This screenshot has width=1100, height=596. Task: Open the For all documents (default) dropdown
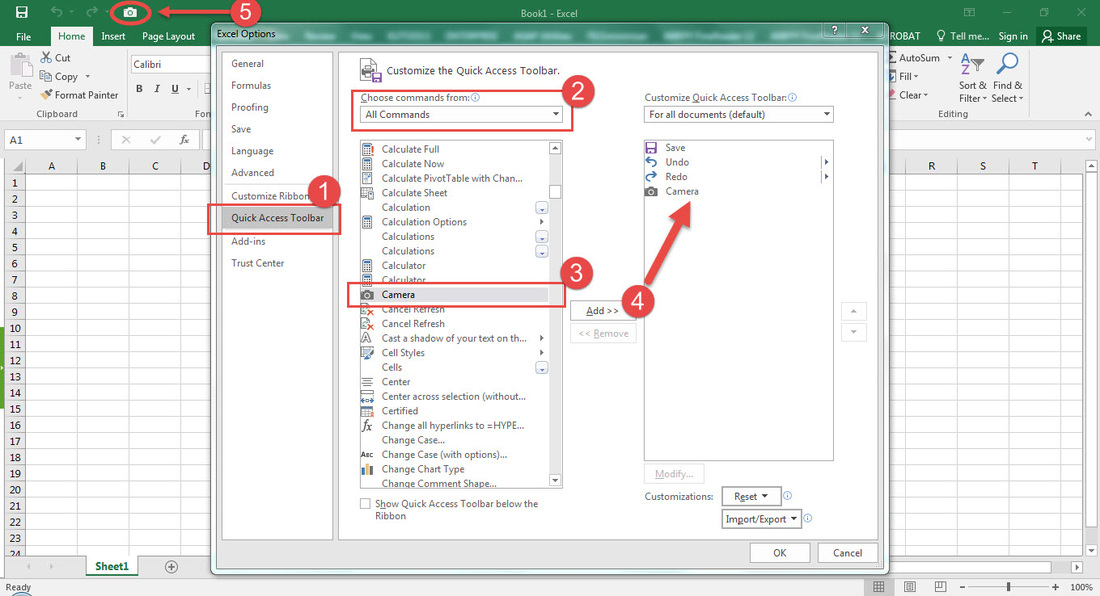(739, 114)
